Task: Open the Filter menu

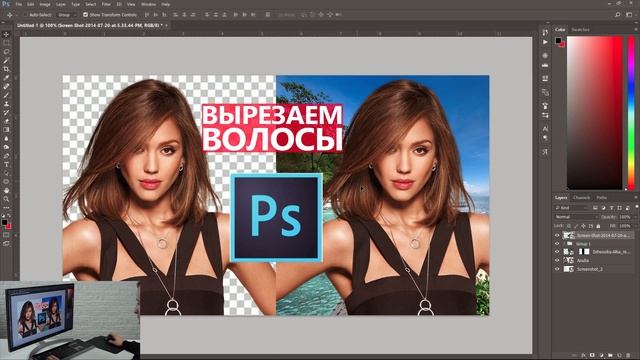Action: coord(106,4)
